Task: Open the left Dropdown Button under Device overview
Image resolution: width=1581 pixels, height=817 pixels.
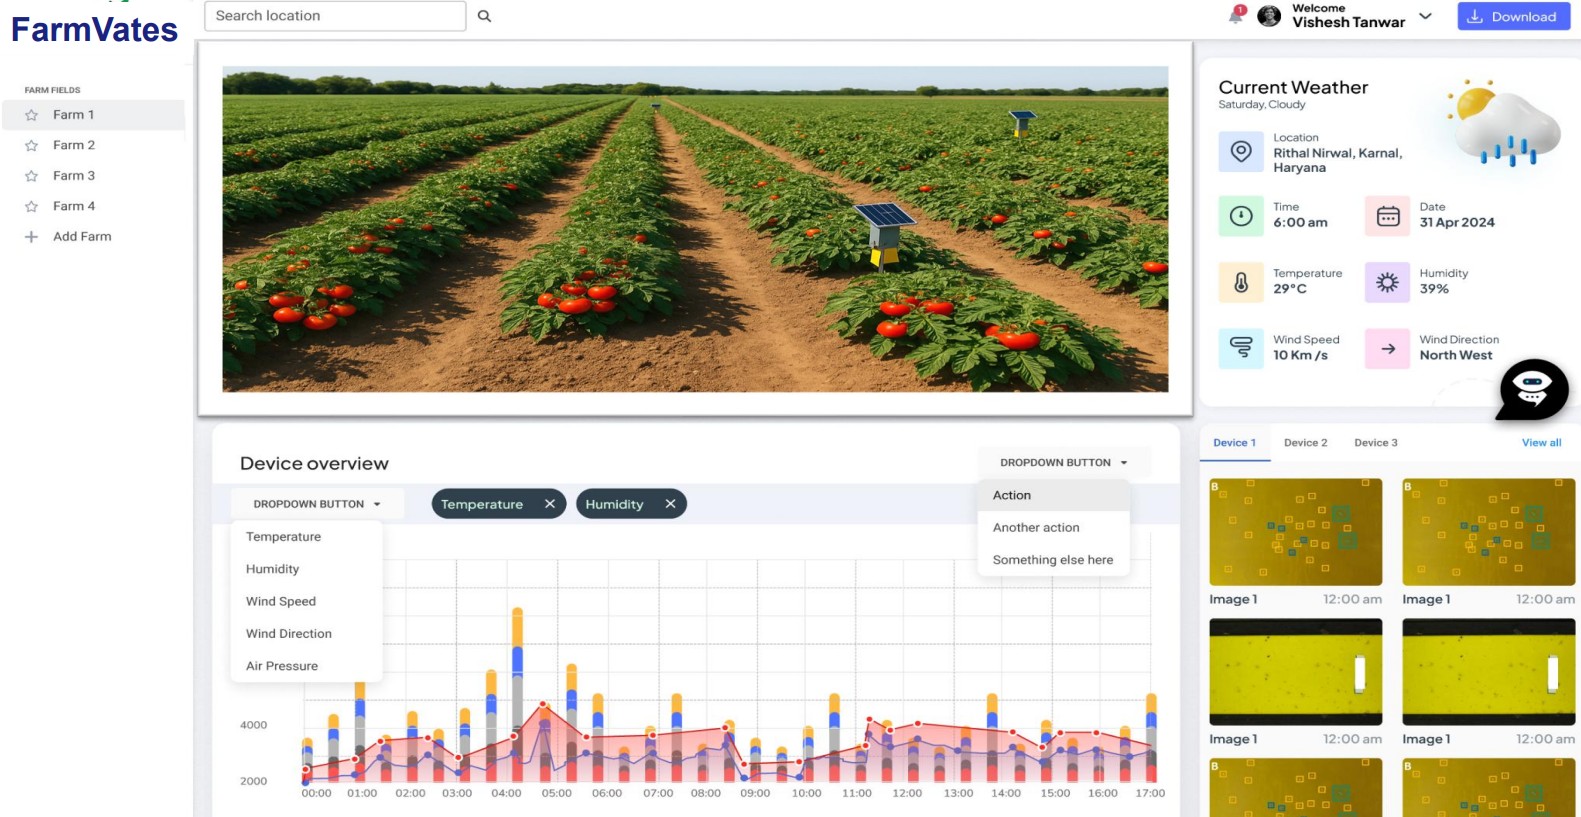Action: [317, 504]
